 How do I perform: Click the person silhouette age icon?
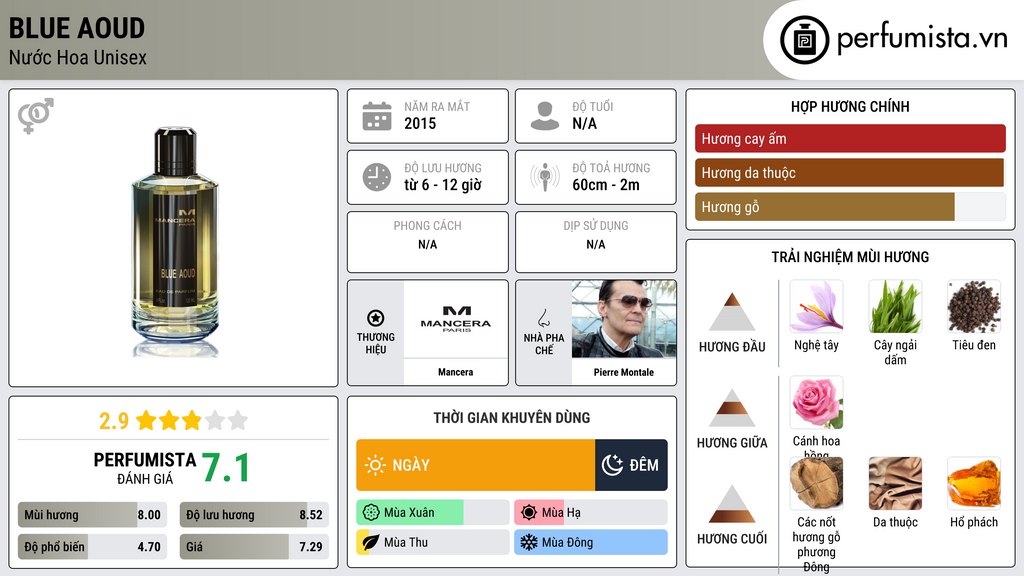pyautogui.click(x=544, y=116)
